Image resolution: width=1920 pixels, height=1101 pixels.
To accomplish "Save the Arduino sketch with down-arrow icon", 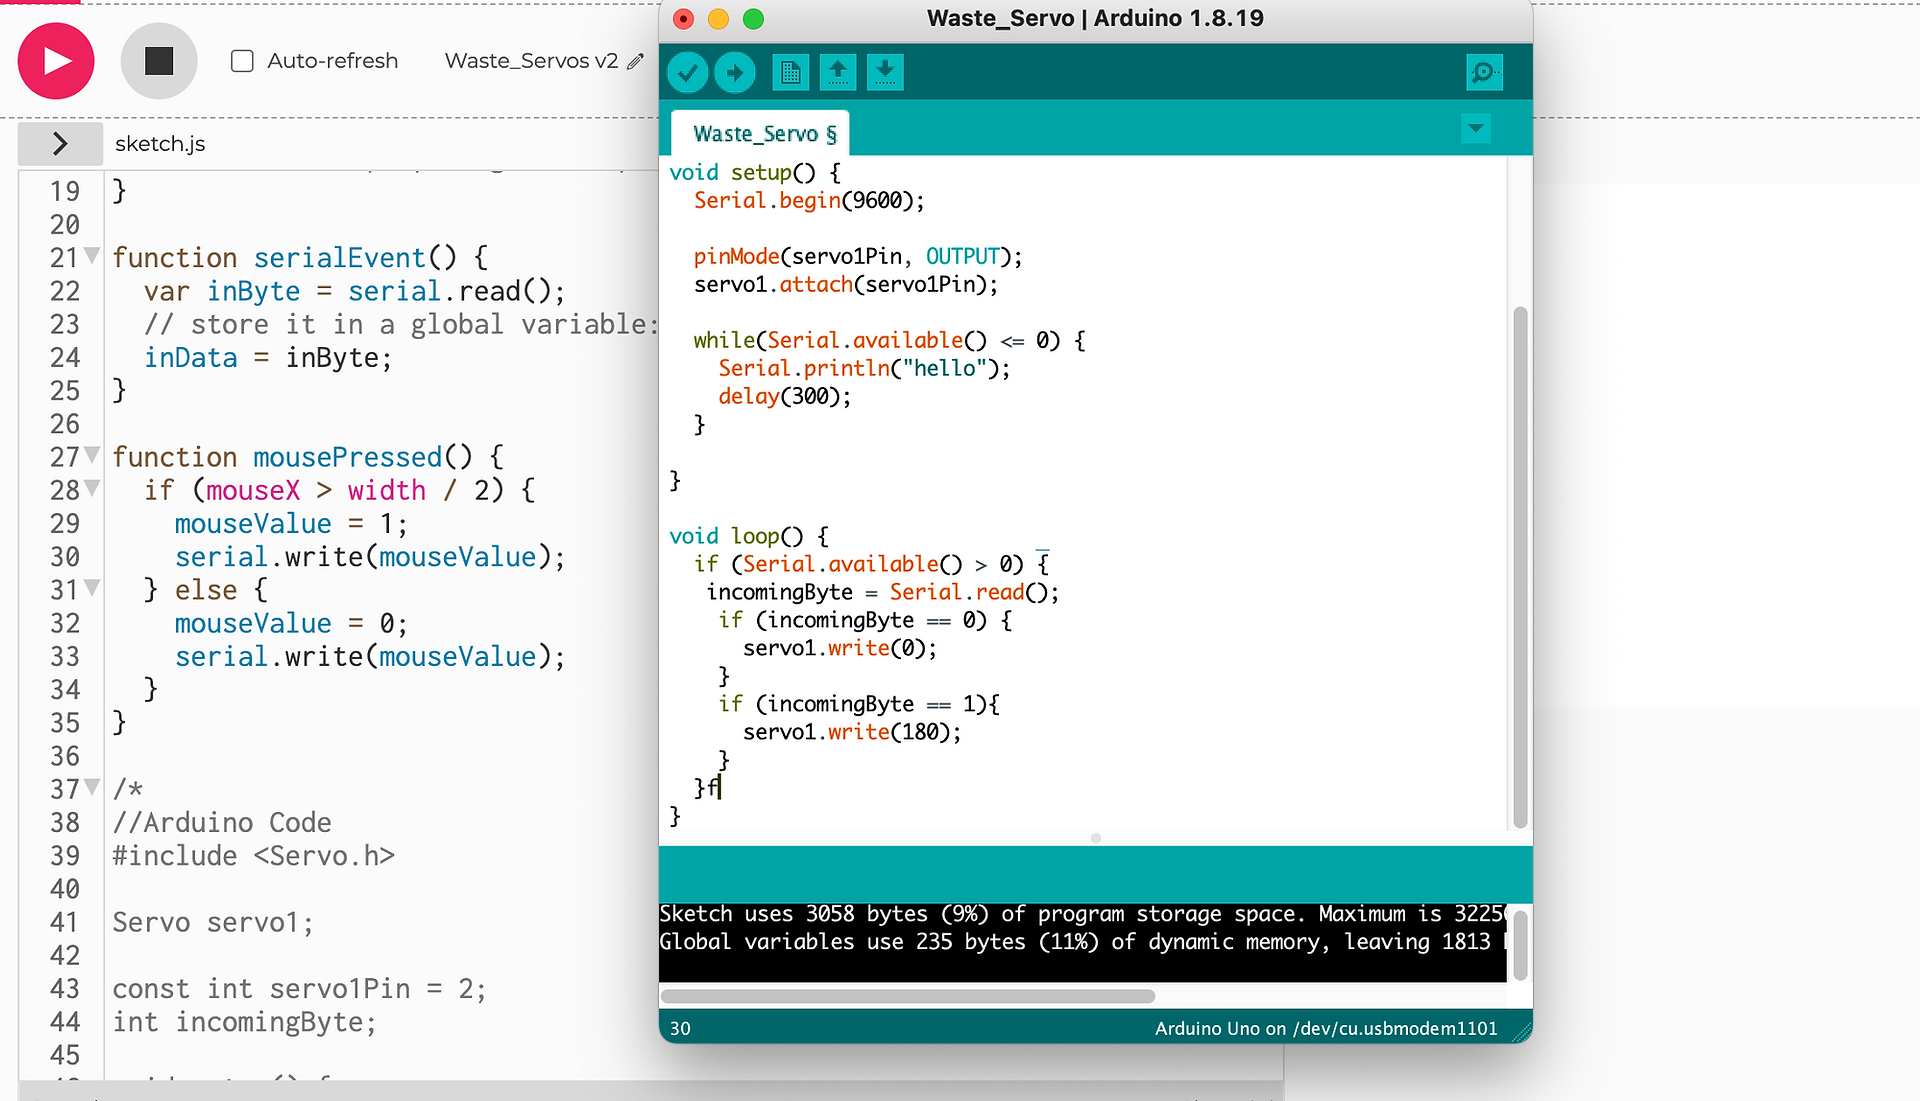I will click(885, 72).
